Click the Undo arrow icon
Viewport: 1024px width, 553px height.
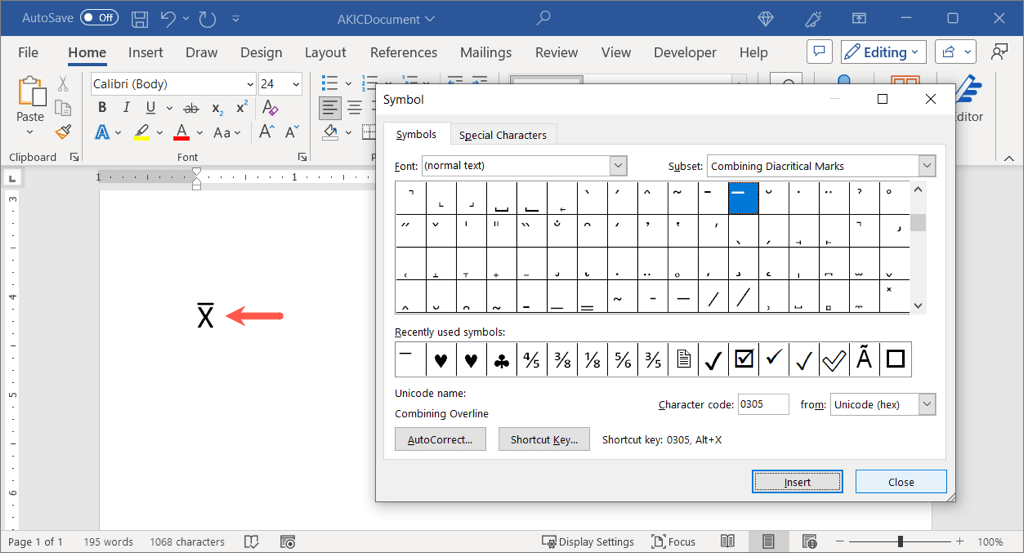(x=169, y=19)
